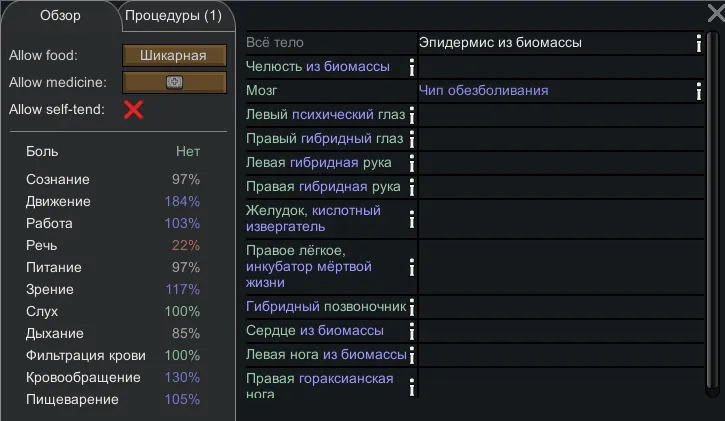
Task: Show info for Желудок, кислотный извергатель
Action: [412, 219]
